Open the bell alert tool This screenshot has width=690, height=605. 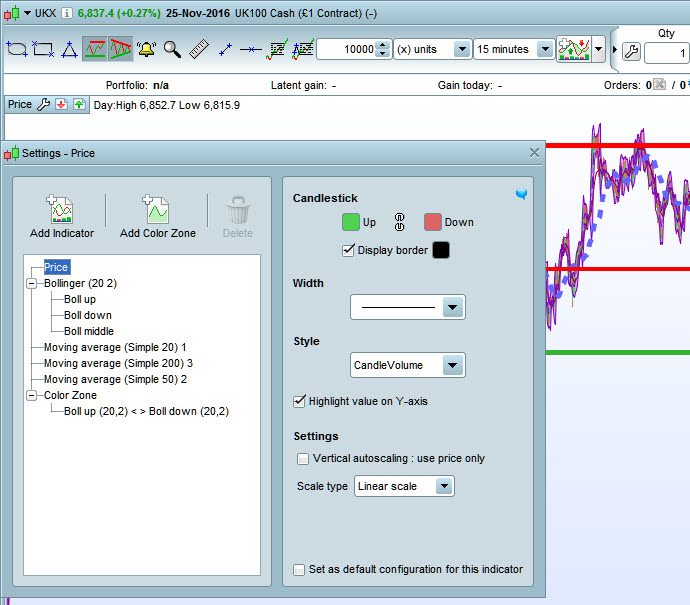[x=147, y=49]
